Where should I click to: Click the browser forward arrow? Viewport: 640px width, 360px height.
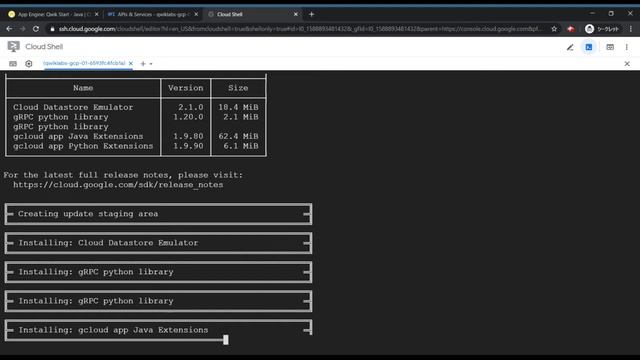coord(22,29)
